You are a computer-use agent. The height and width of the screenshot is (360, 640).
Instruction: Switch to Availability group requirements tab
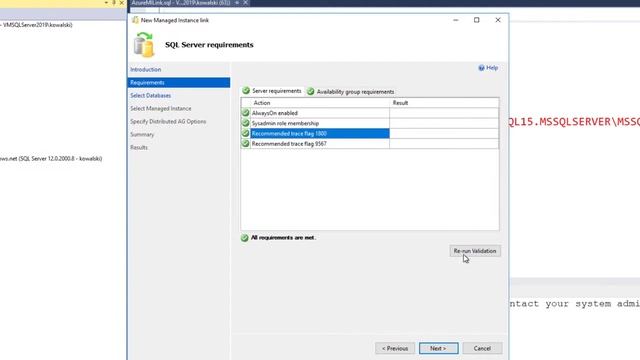click(x=351, y=91)
